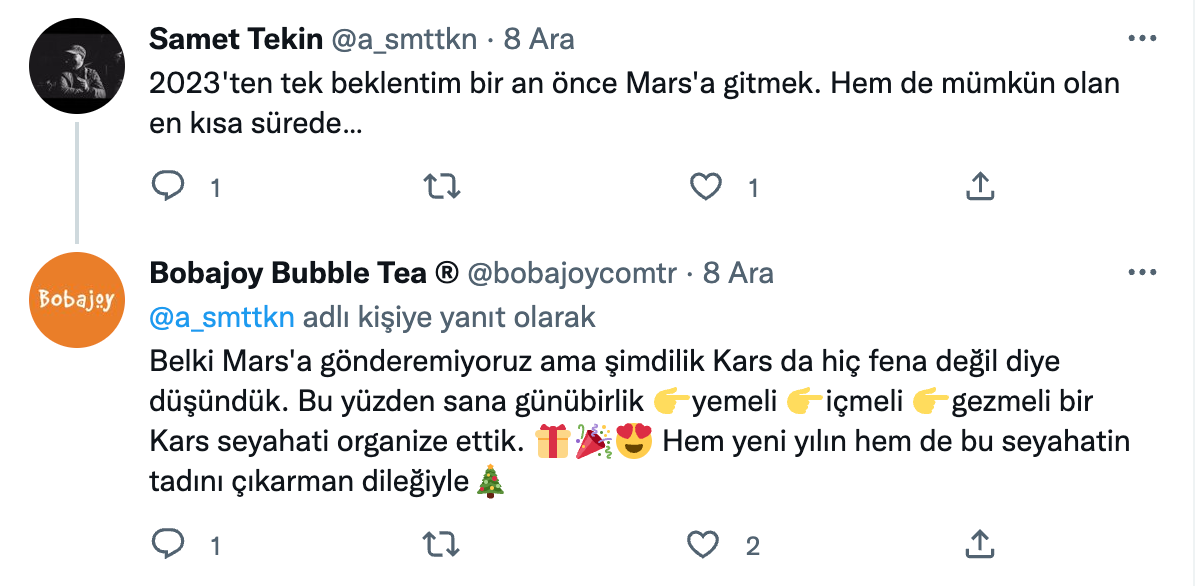The image size is (1198, 586).
Task: Open Bobajoy reply's 8 Ara timestamp
Action: pyautogui.click(x=738, y=273)
